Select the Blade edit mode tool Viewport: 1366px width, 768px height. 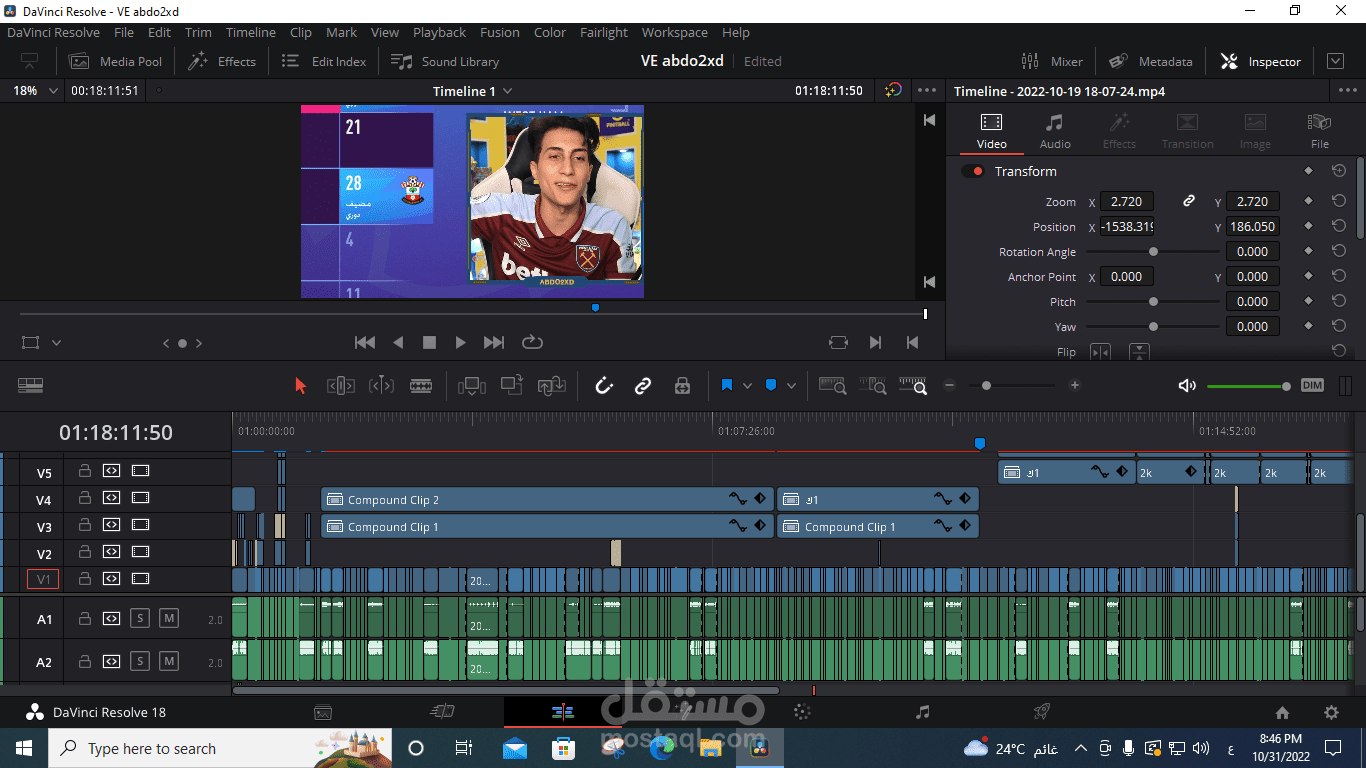[422, 386]
